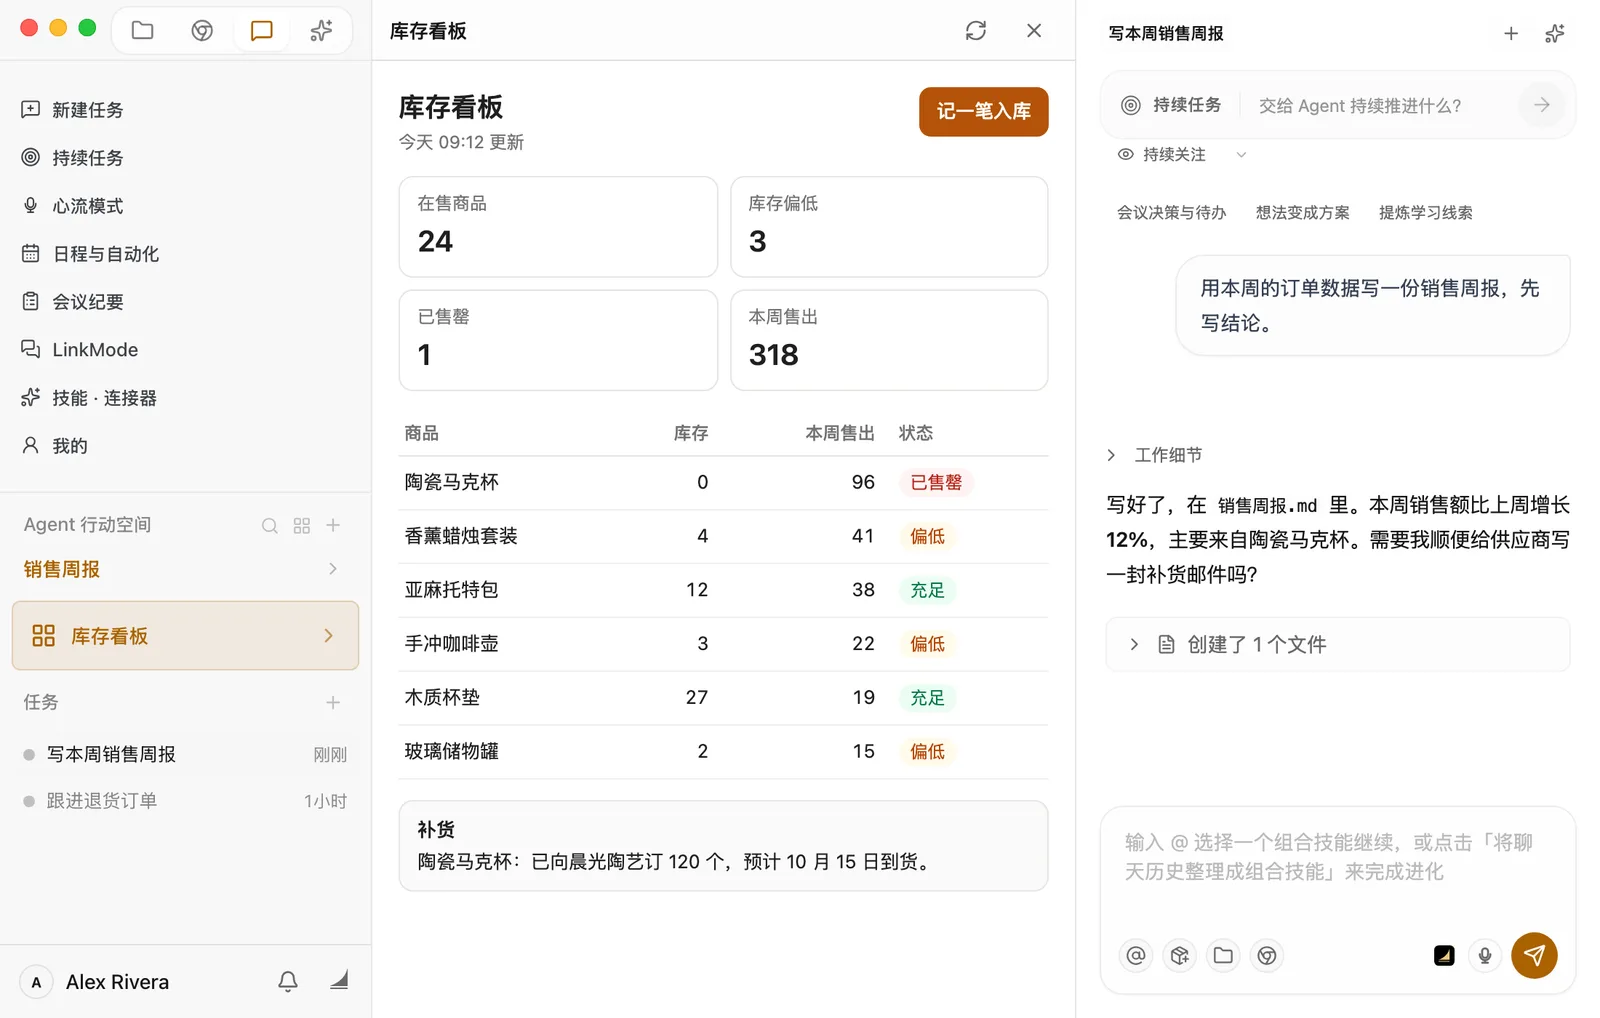Click the 已售罄 1 card

coord(558,340)
